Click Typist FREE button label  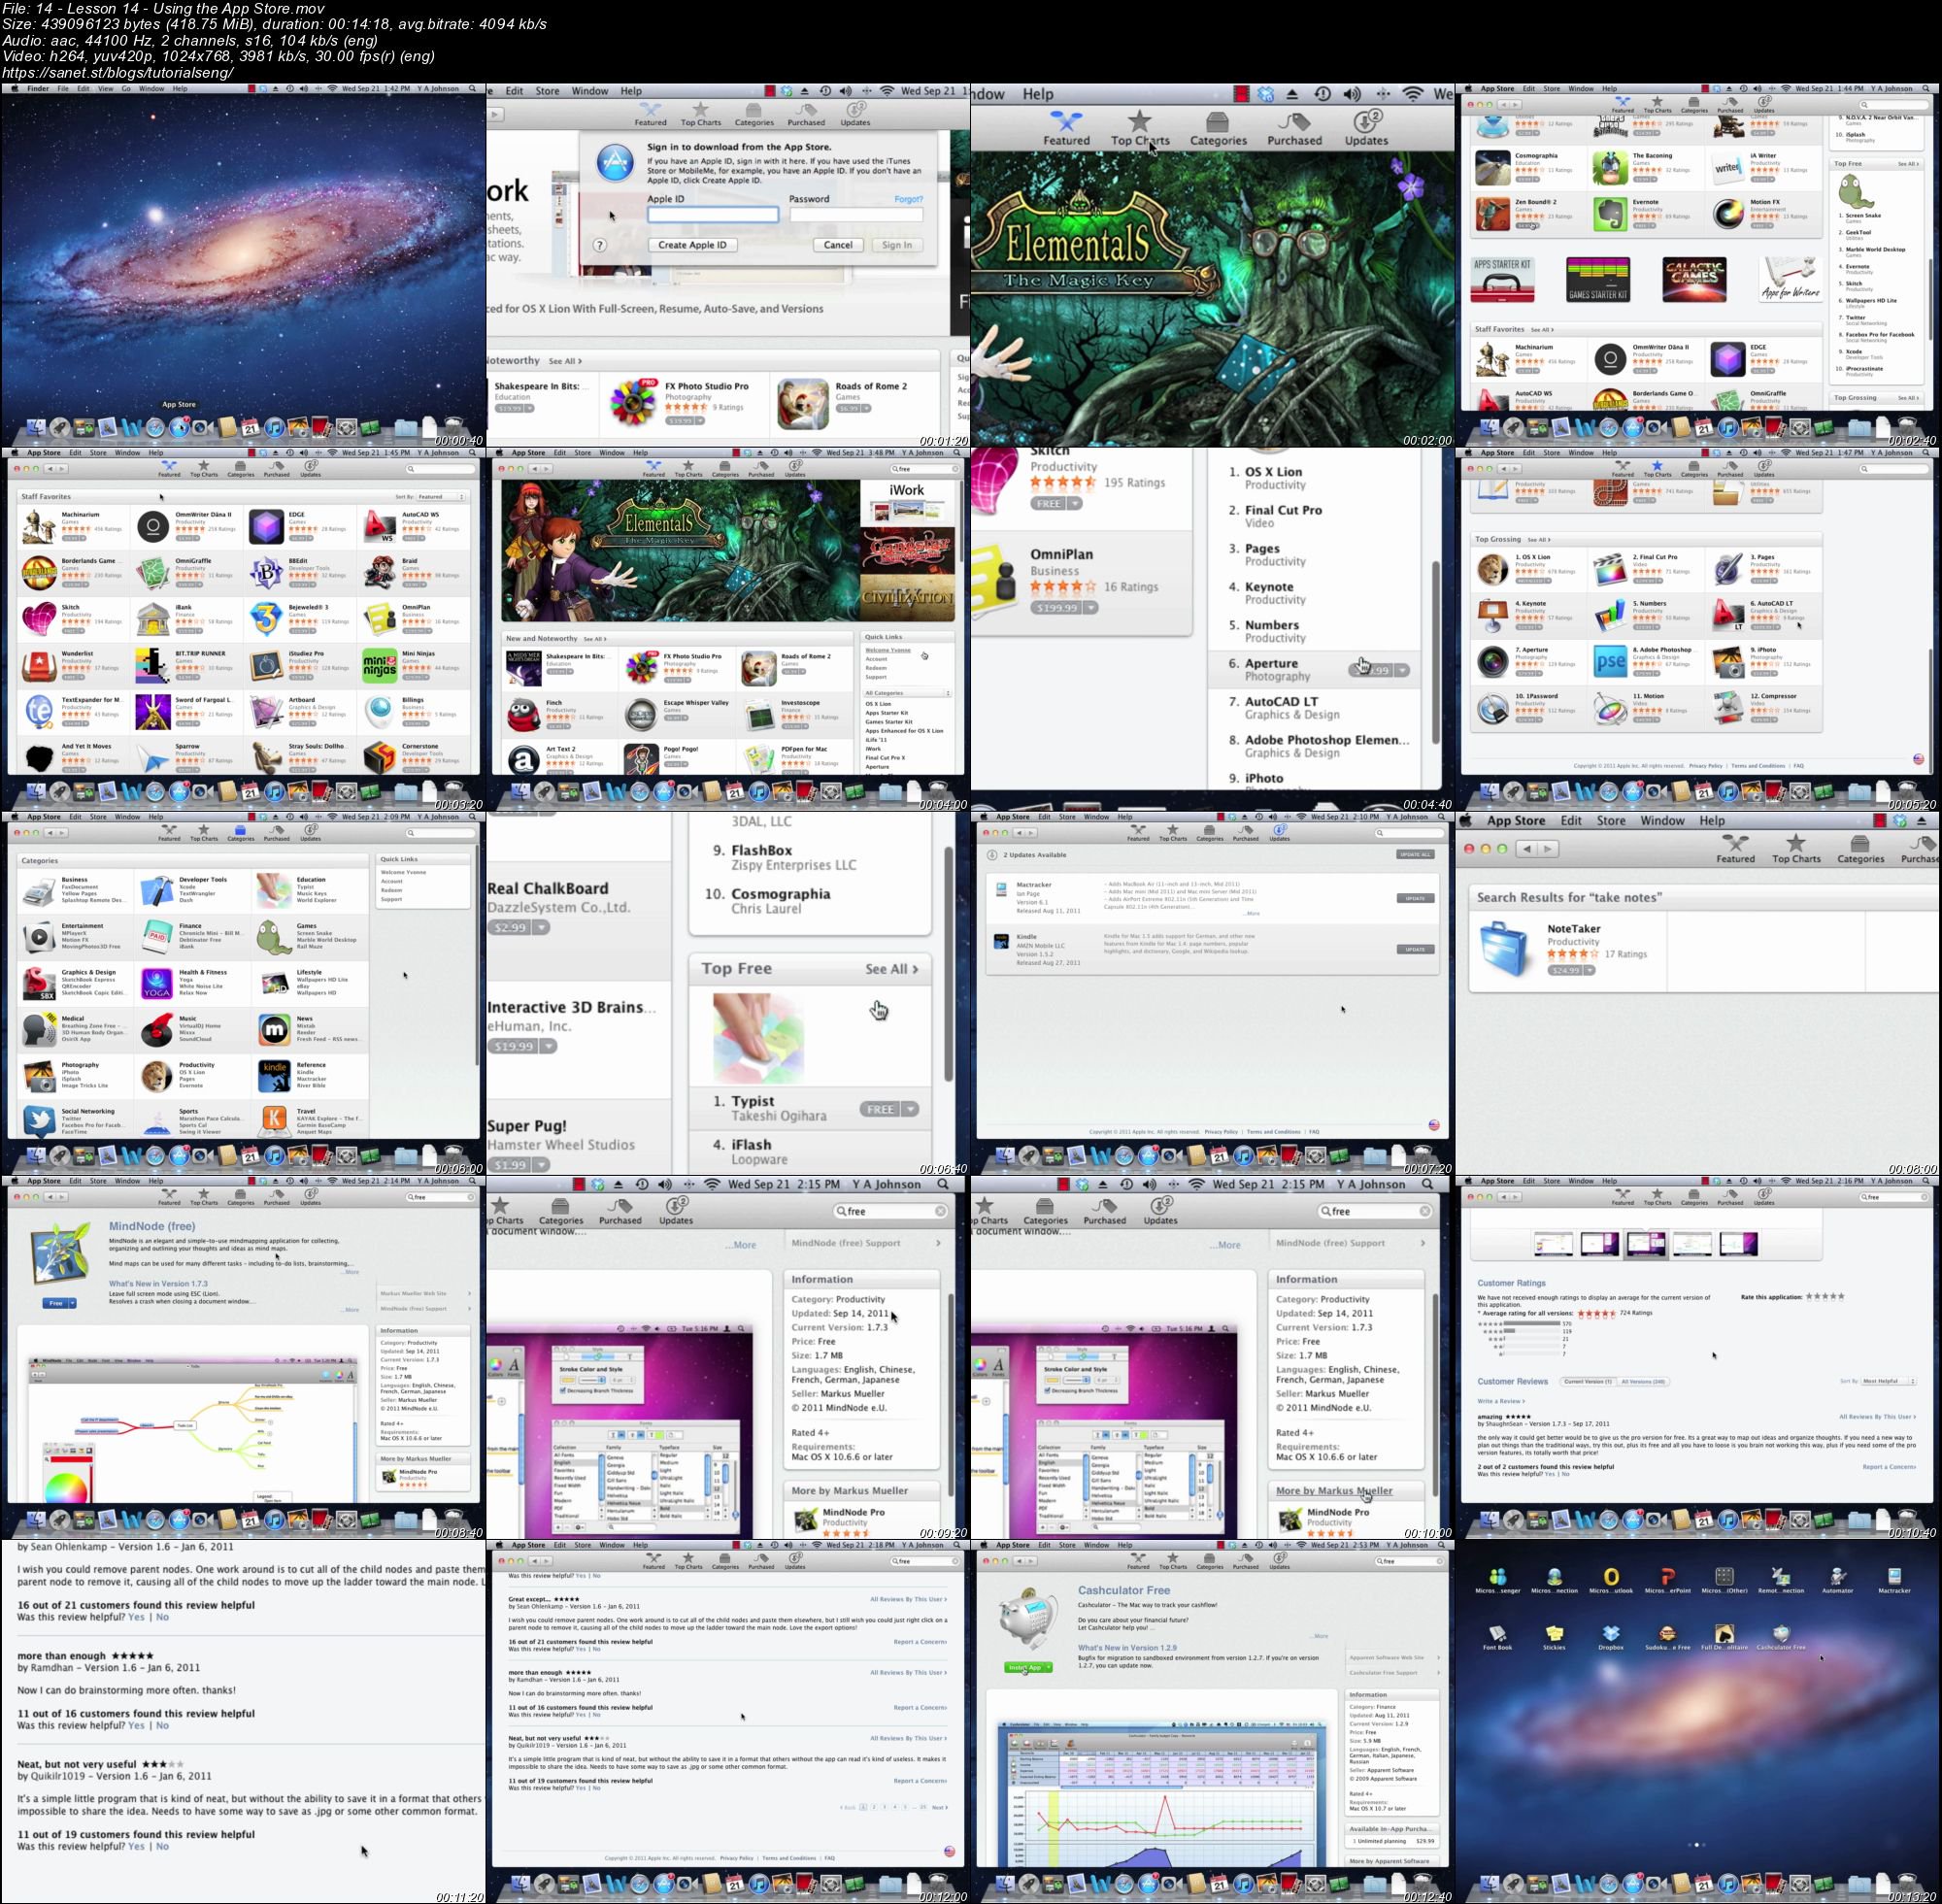880,1109
